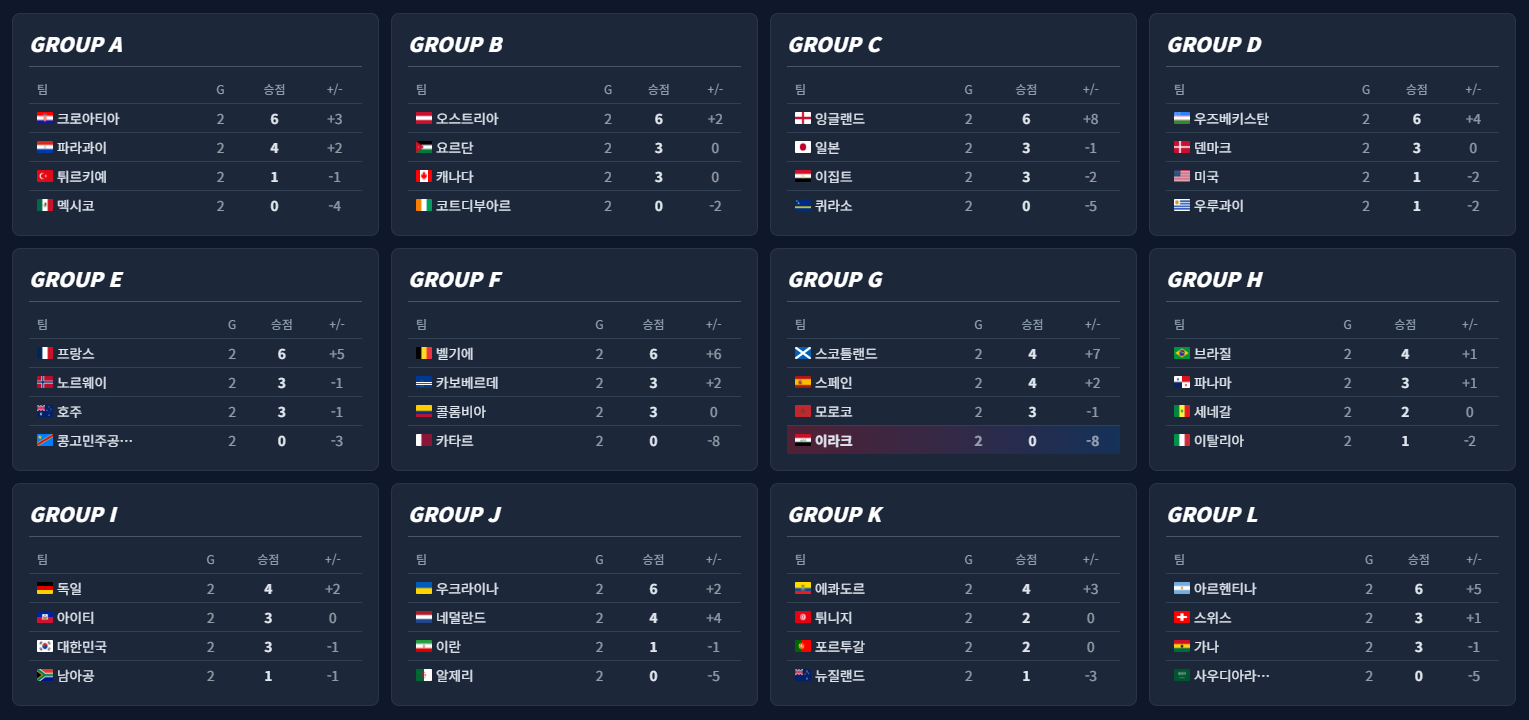Open the 대한민국 team link
The width and height of the screenshot is (1529, 720).
click(81, 647)
